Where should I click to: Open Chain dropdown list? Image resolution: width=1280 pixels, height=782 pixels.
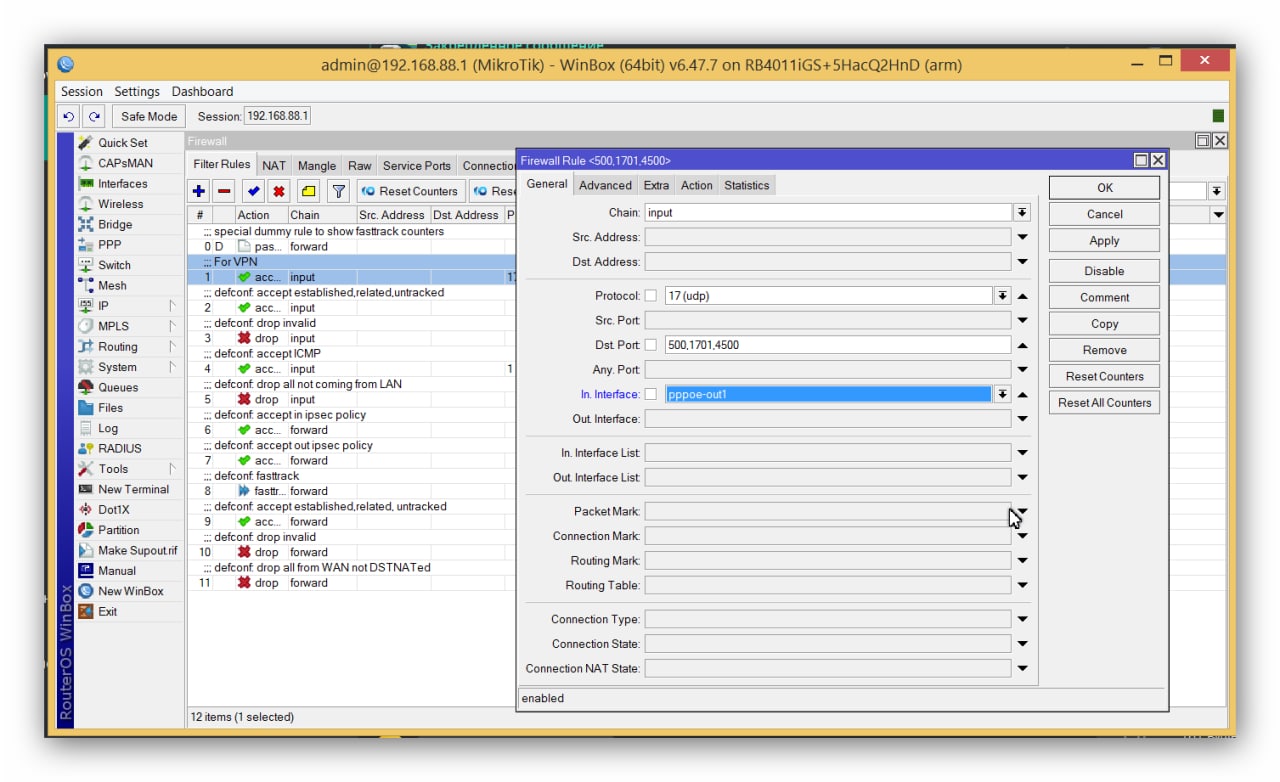[1022, 213]
